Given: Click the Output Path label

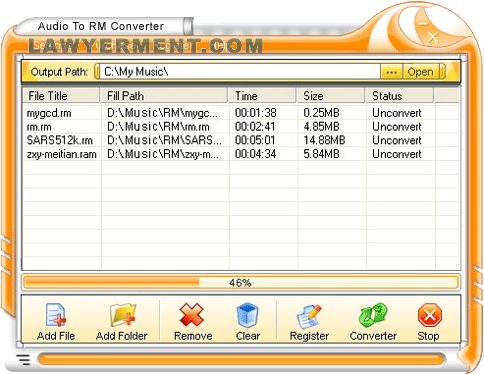Looking at the screenshot, I should (x=59, y=72).
